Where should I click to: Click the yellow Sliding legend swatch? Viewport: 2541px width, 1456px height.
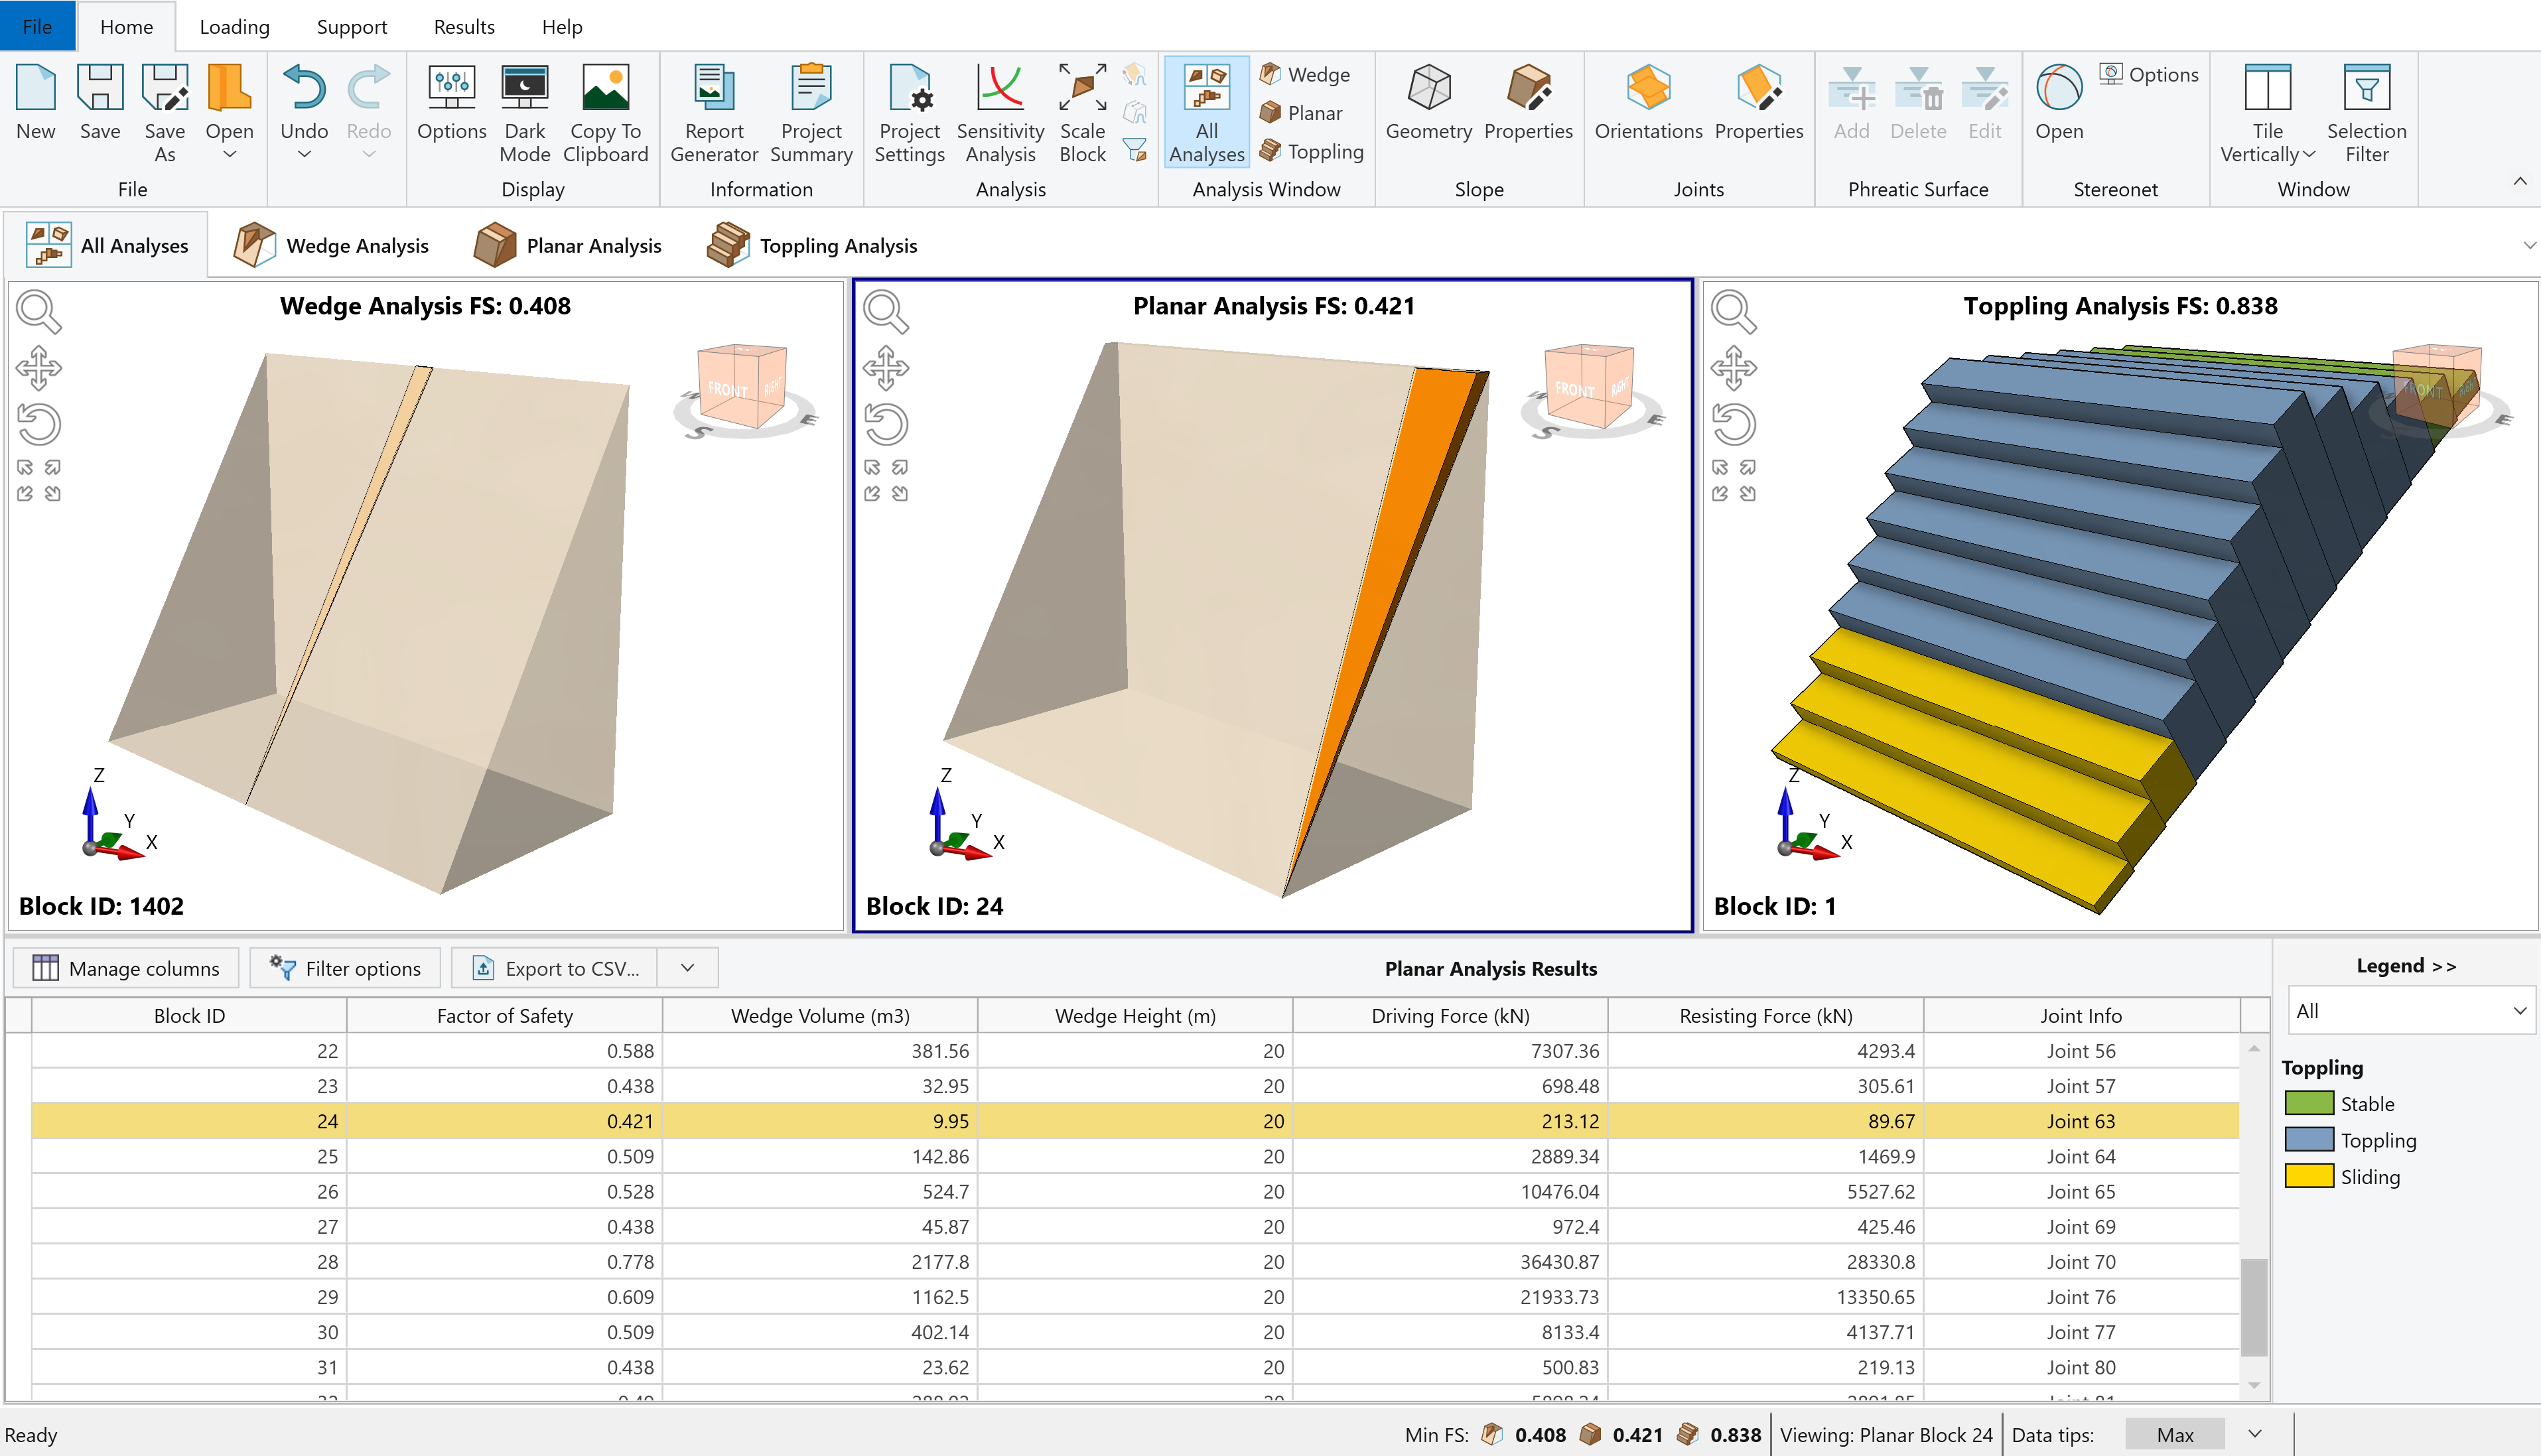[2309, 1176]
